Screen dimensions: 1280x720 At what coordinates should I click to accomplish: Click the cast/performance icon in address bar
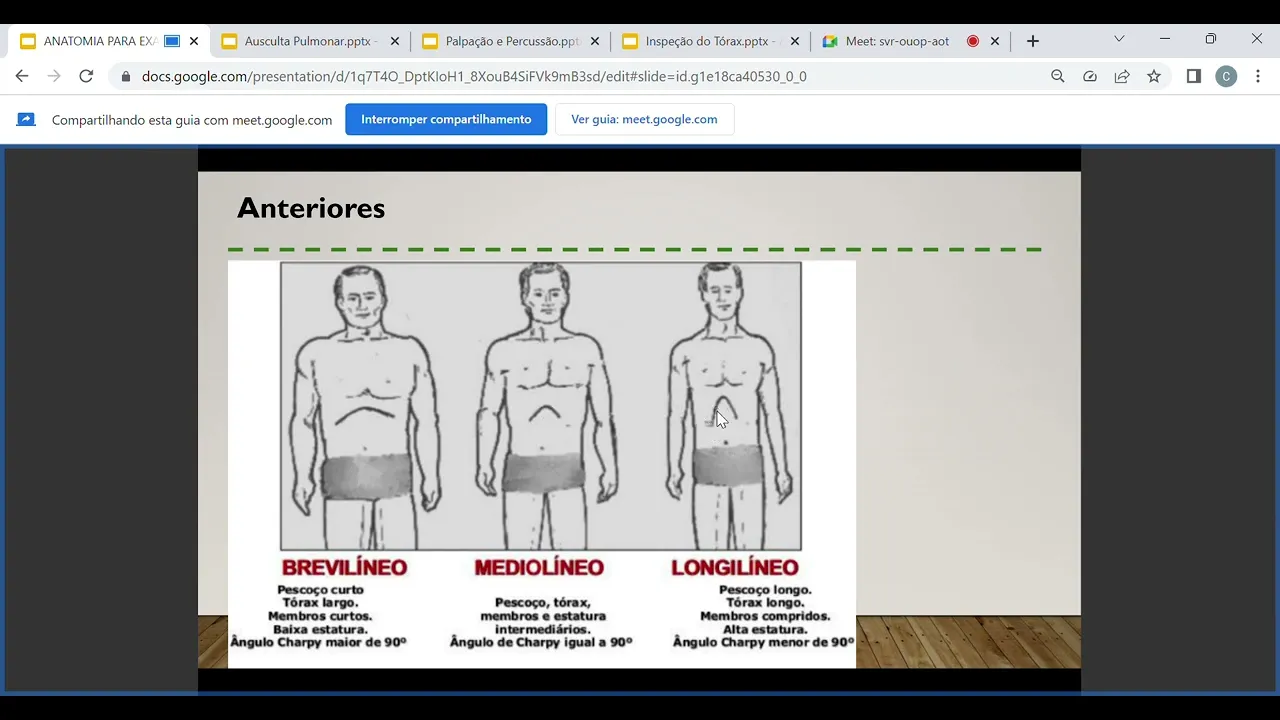[x=1090, y=76]
